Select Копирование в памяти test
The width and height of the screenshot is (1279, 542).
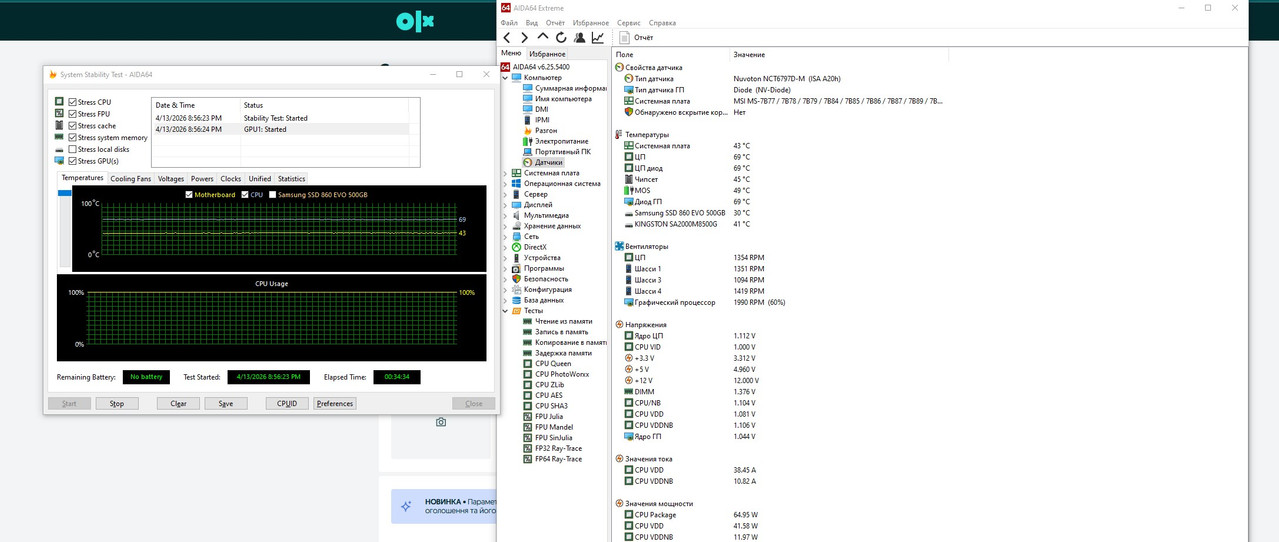571,342
